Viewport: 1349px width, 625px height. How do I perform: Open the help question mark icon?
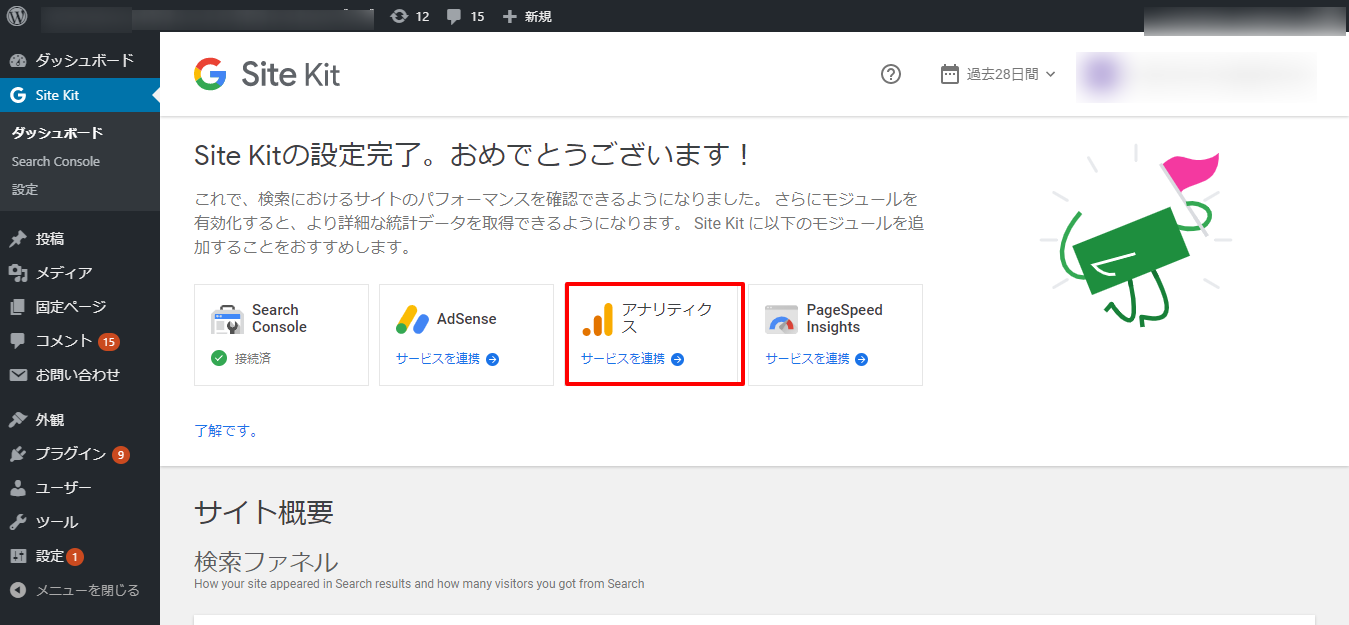(x=891, y=74)
